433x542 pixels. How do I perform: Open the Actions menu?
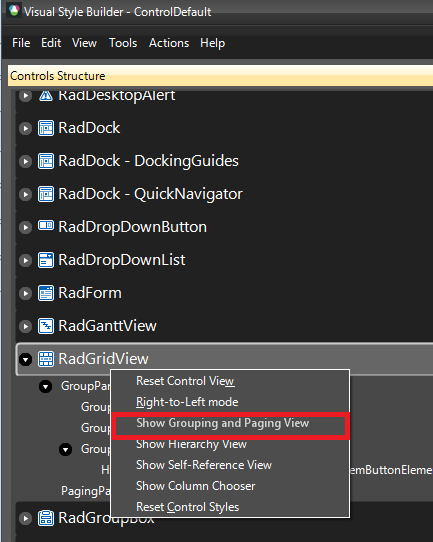(x=169, y=43)
